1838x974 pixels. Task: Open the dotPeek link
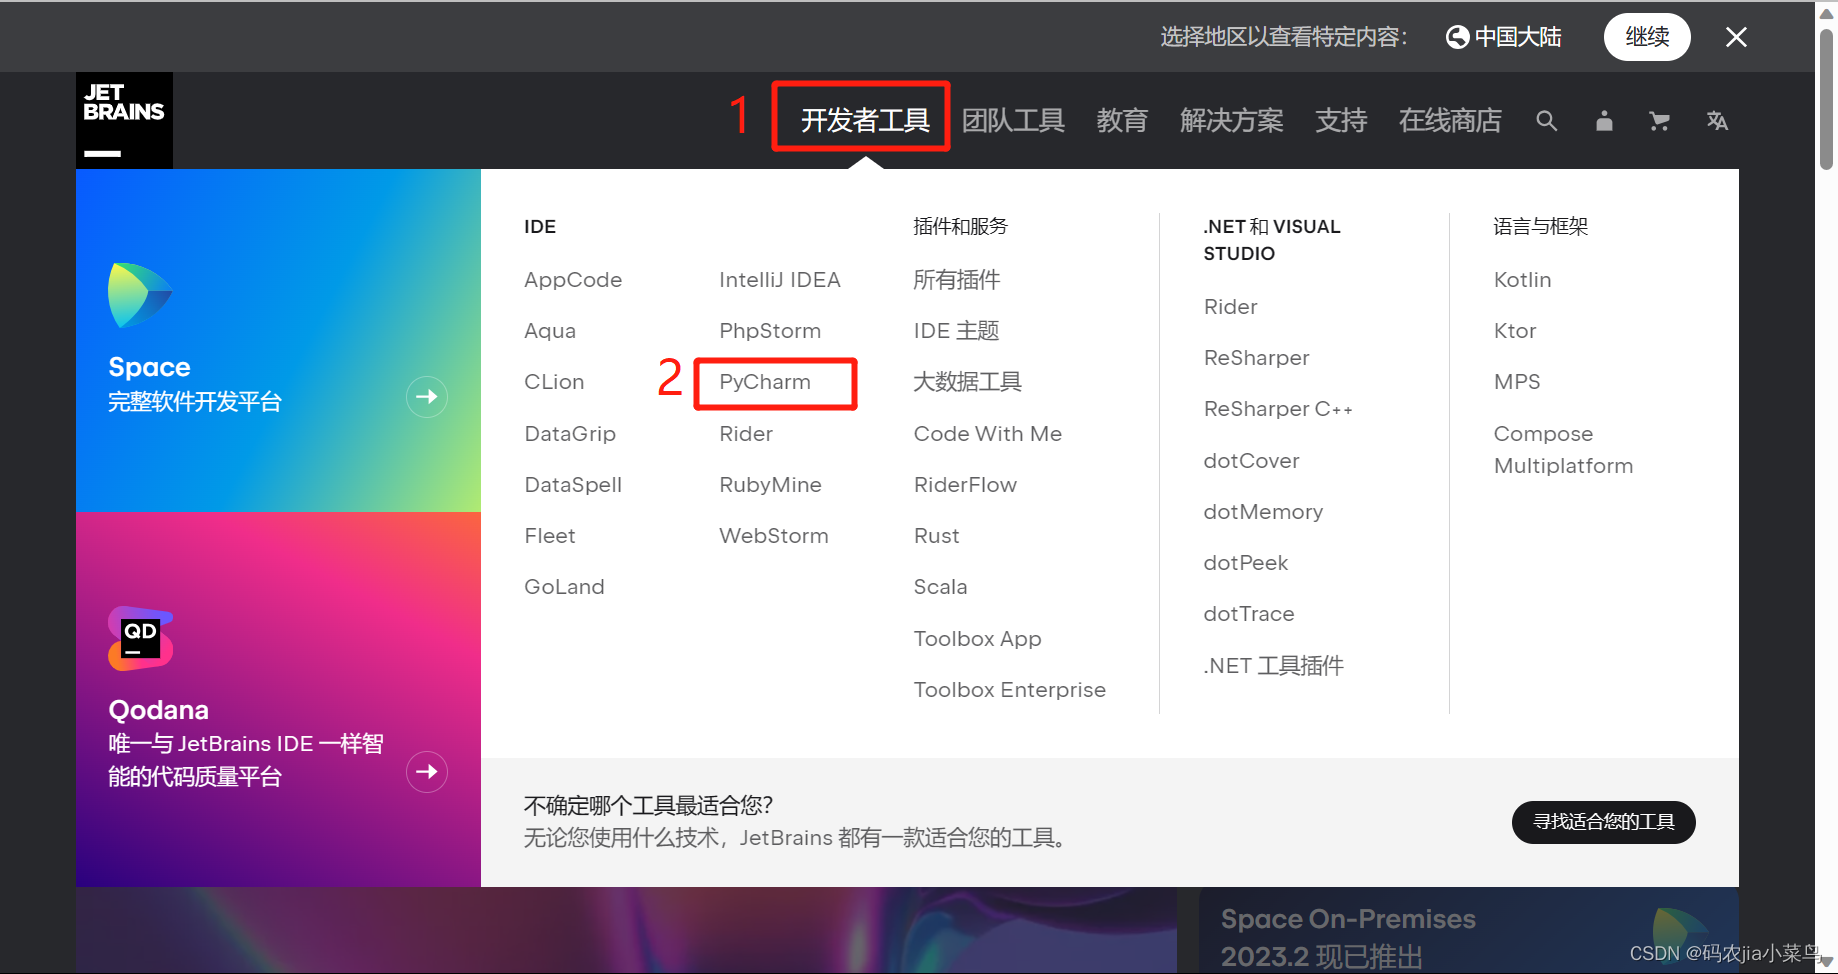1245,563
